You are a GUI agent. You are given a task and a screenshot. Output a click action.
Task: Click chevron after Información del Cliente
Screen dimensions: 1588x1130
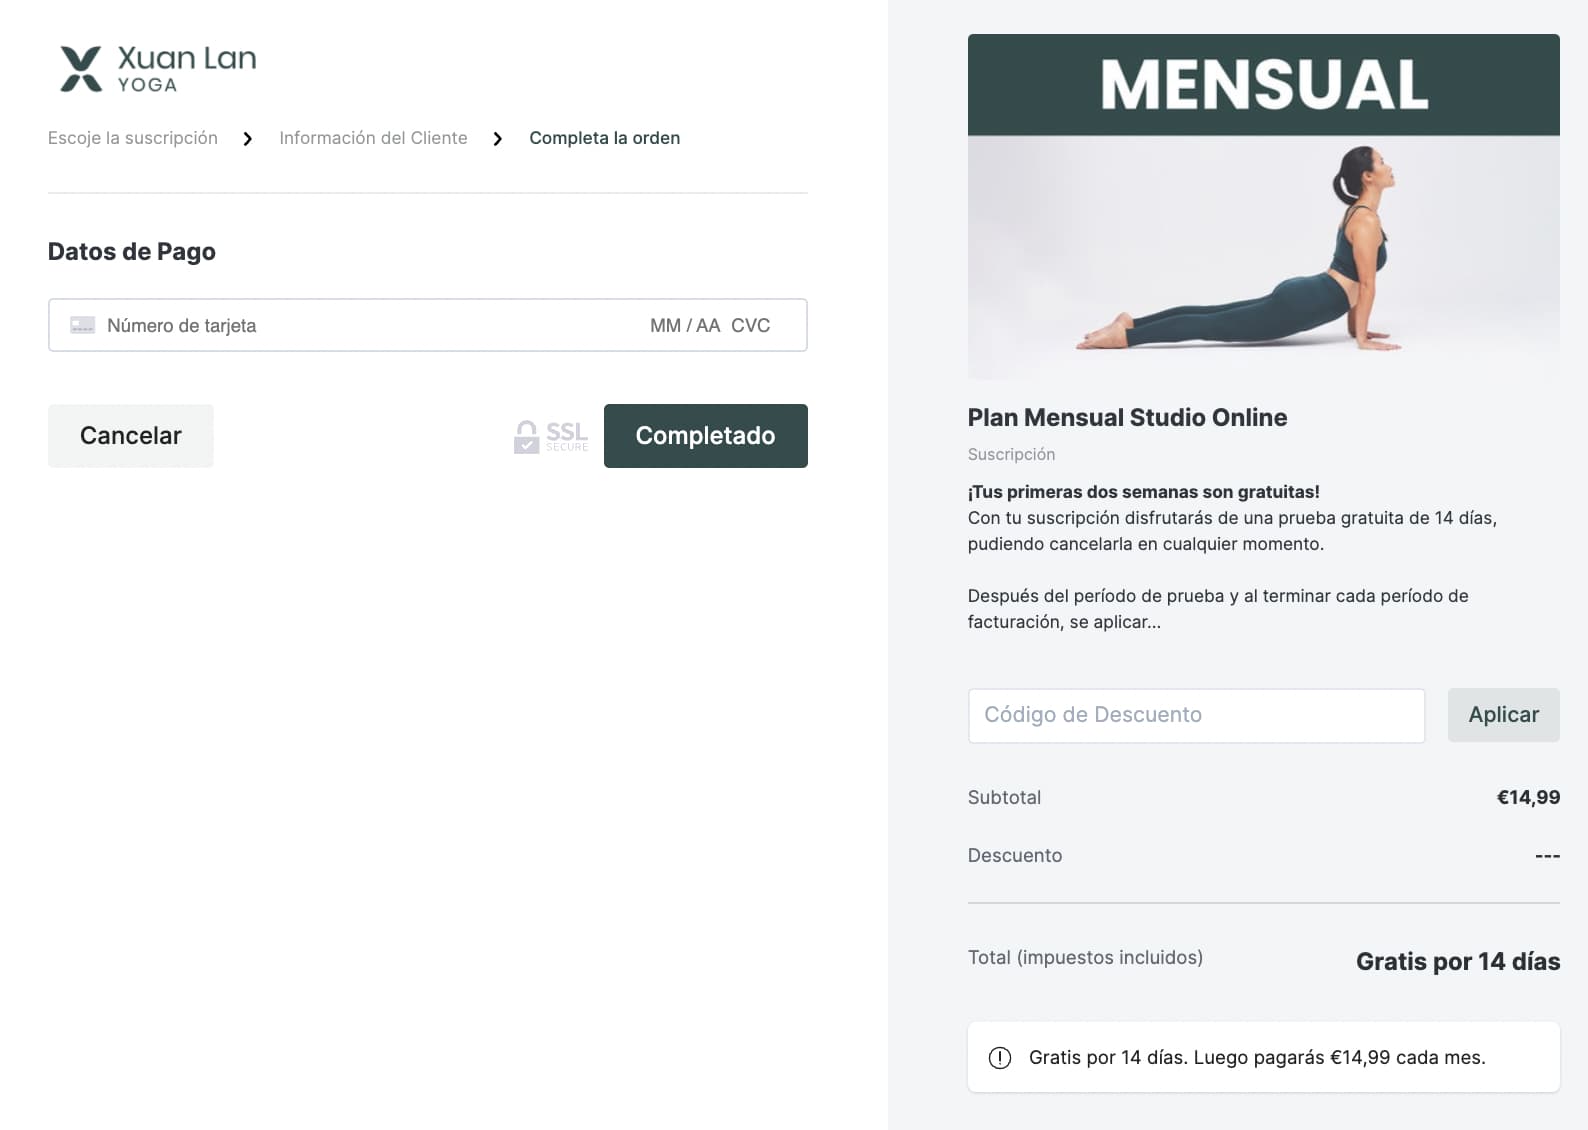[498, 139]
